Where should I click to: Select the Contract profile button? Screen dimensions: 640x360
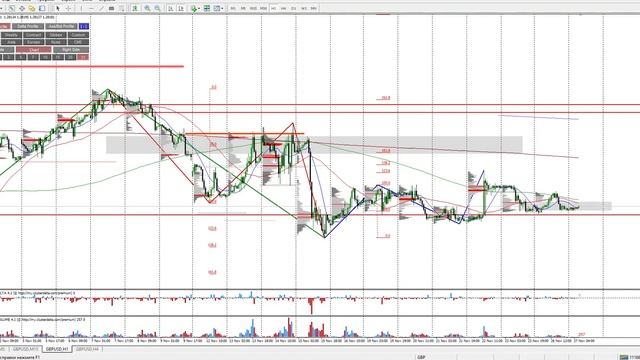pyautogui.click(x=33, y=35)
